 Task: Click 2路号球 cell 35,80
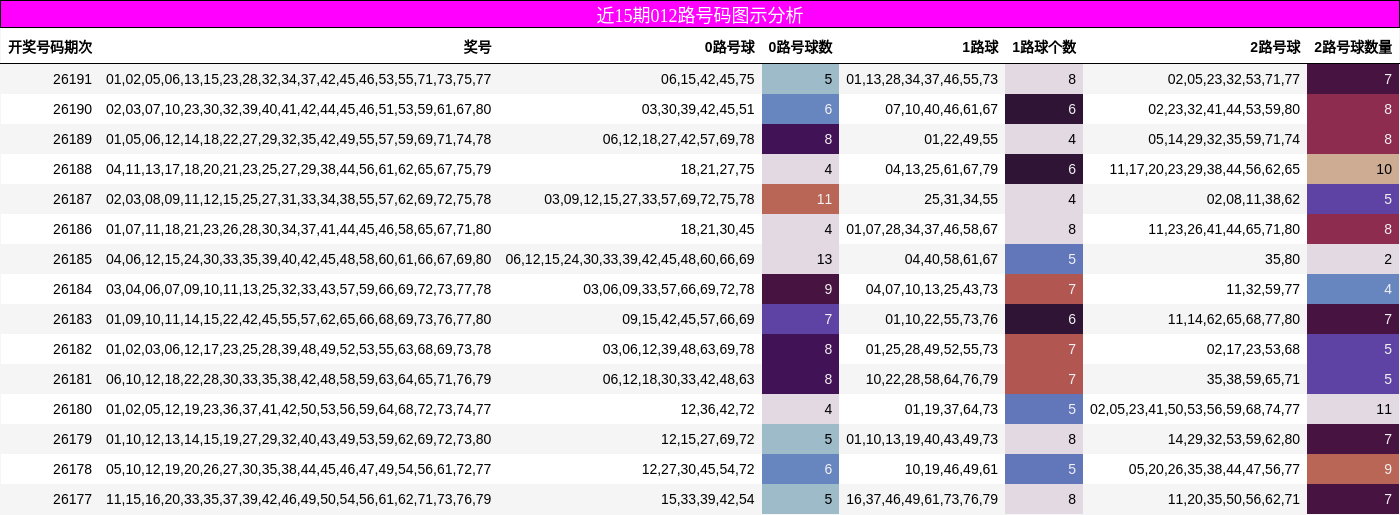(x=1282, y=259)
